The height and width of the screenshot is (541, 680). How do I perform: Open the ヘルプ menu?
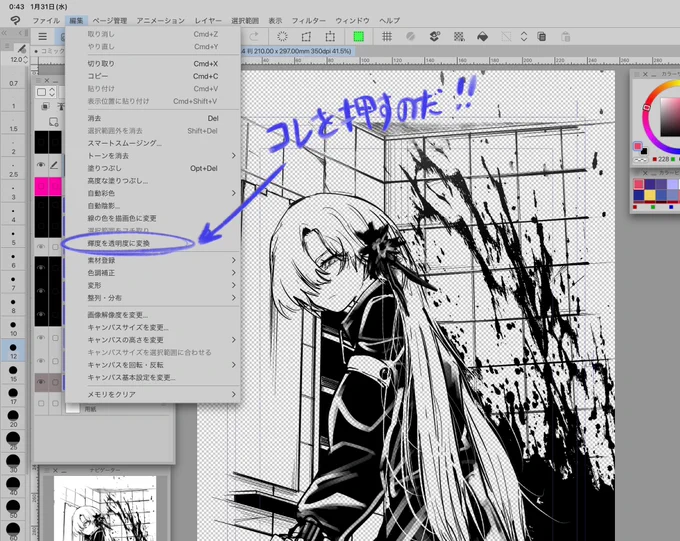pyautogui.click(x=389, y=20)
